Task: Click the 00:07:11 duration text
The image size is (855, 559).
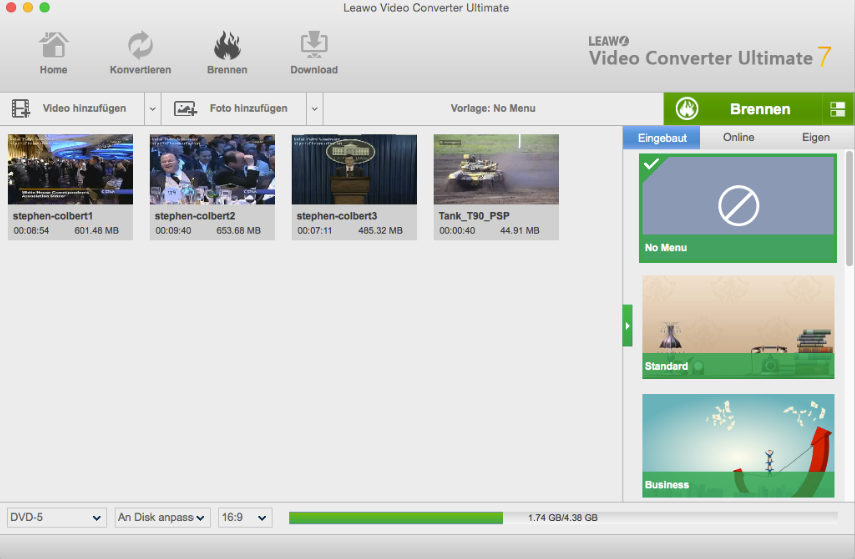Action: pos(315,231)
